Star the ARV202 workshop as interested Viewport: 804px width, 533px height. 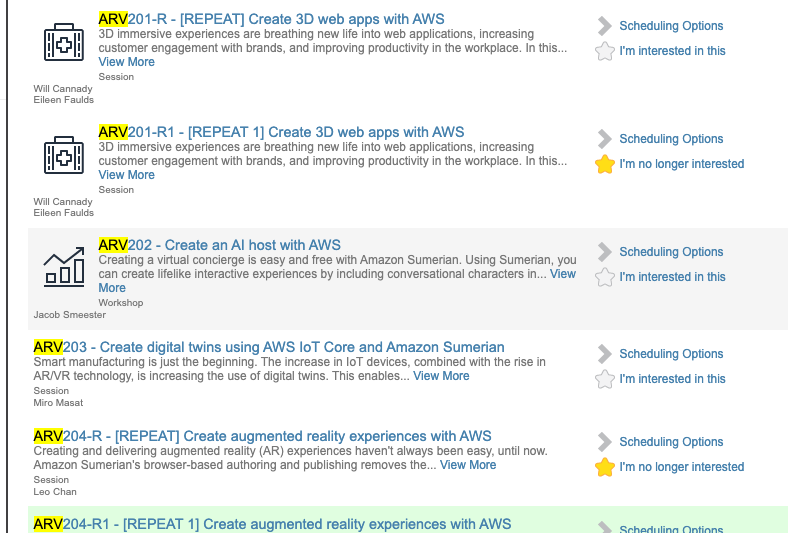[x=605, y=277]
